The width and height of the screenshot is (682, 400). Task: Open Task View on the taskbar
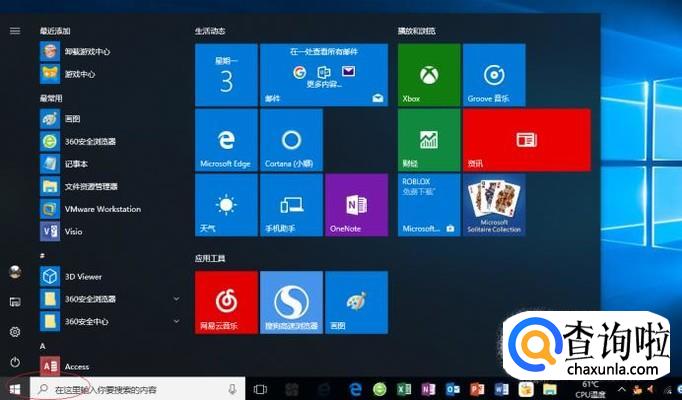(261, 389)
